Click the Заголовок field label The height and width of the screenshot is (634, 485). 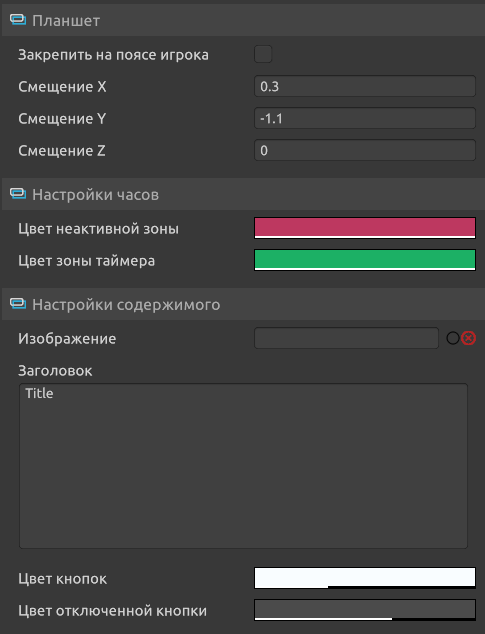(x=55, y=371)
